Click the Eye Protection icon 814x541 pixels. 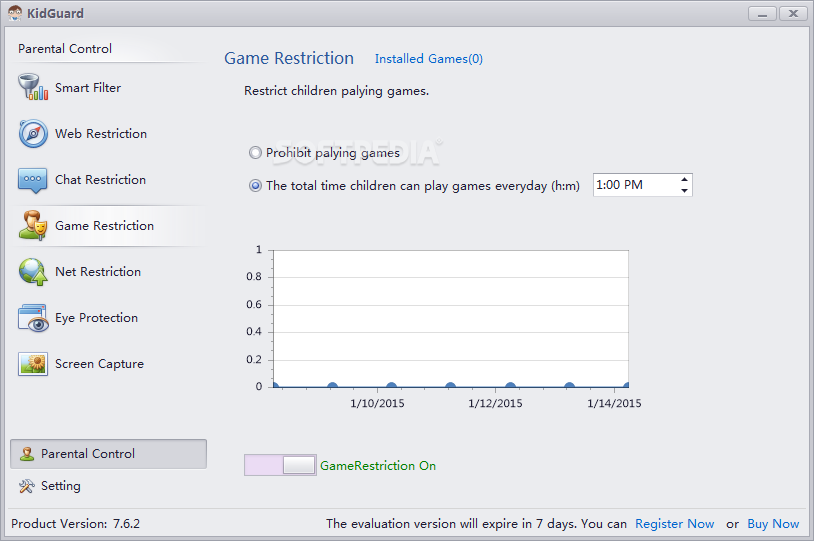(33, 318)
